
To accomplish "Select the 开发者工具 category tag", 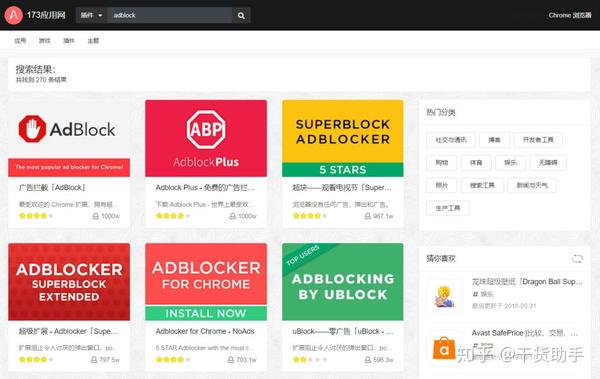I will 538,140.
